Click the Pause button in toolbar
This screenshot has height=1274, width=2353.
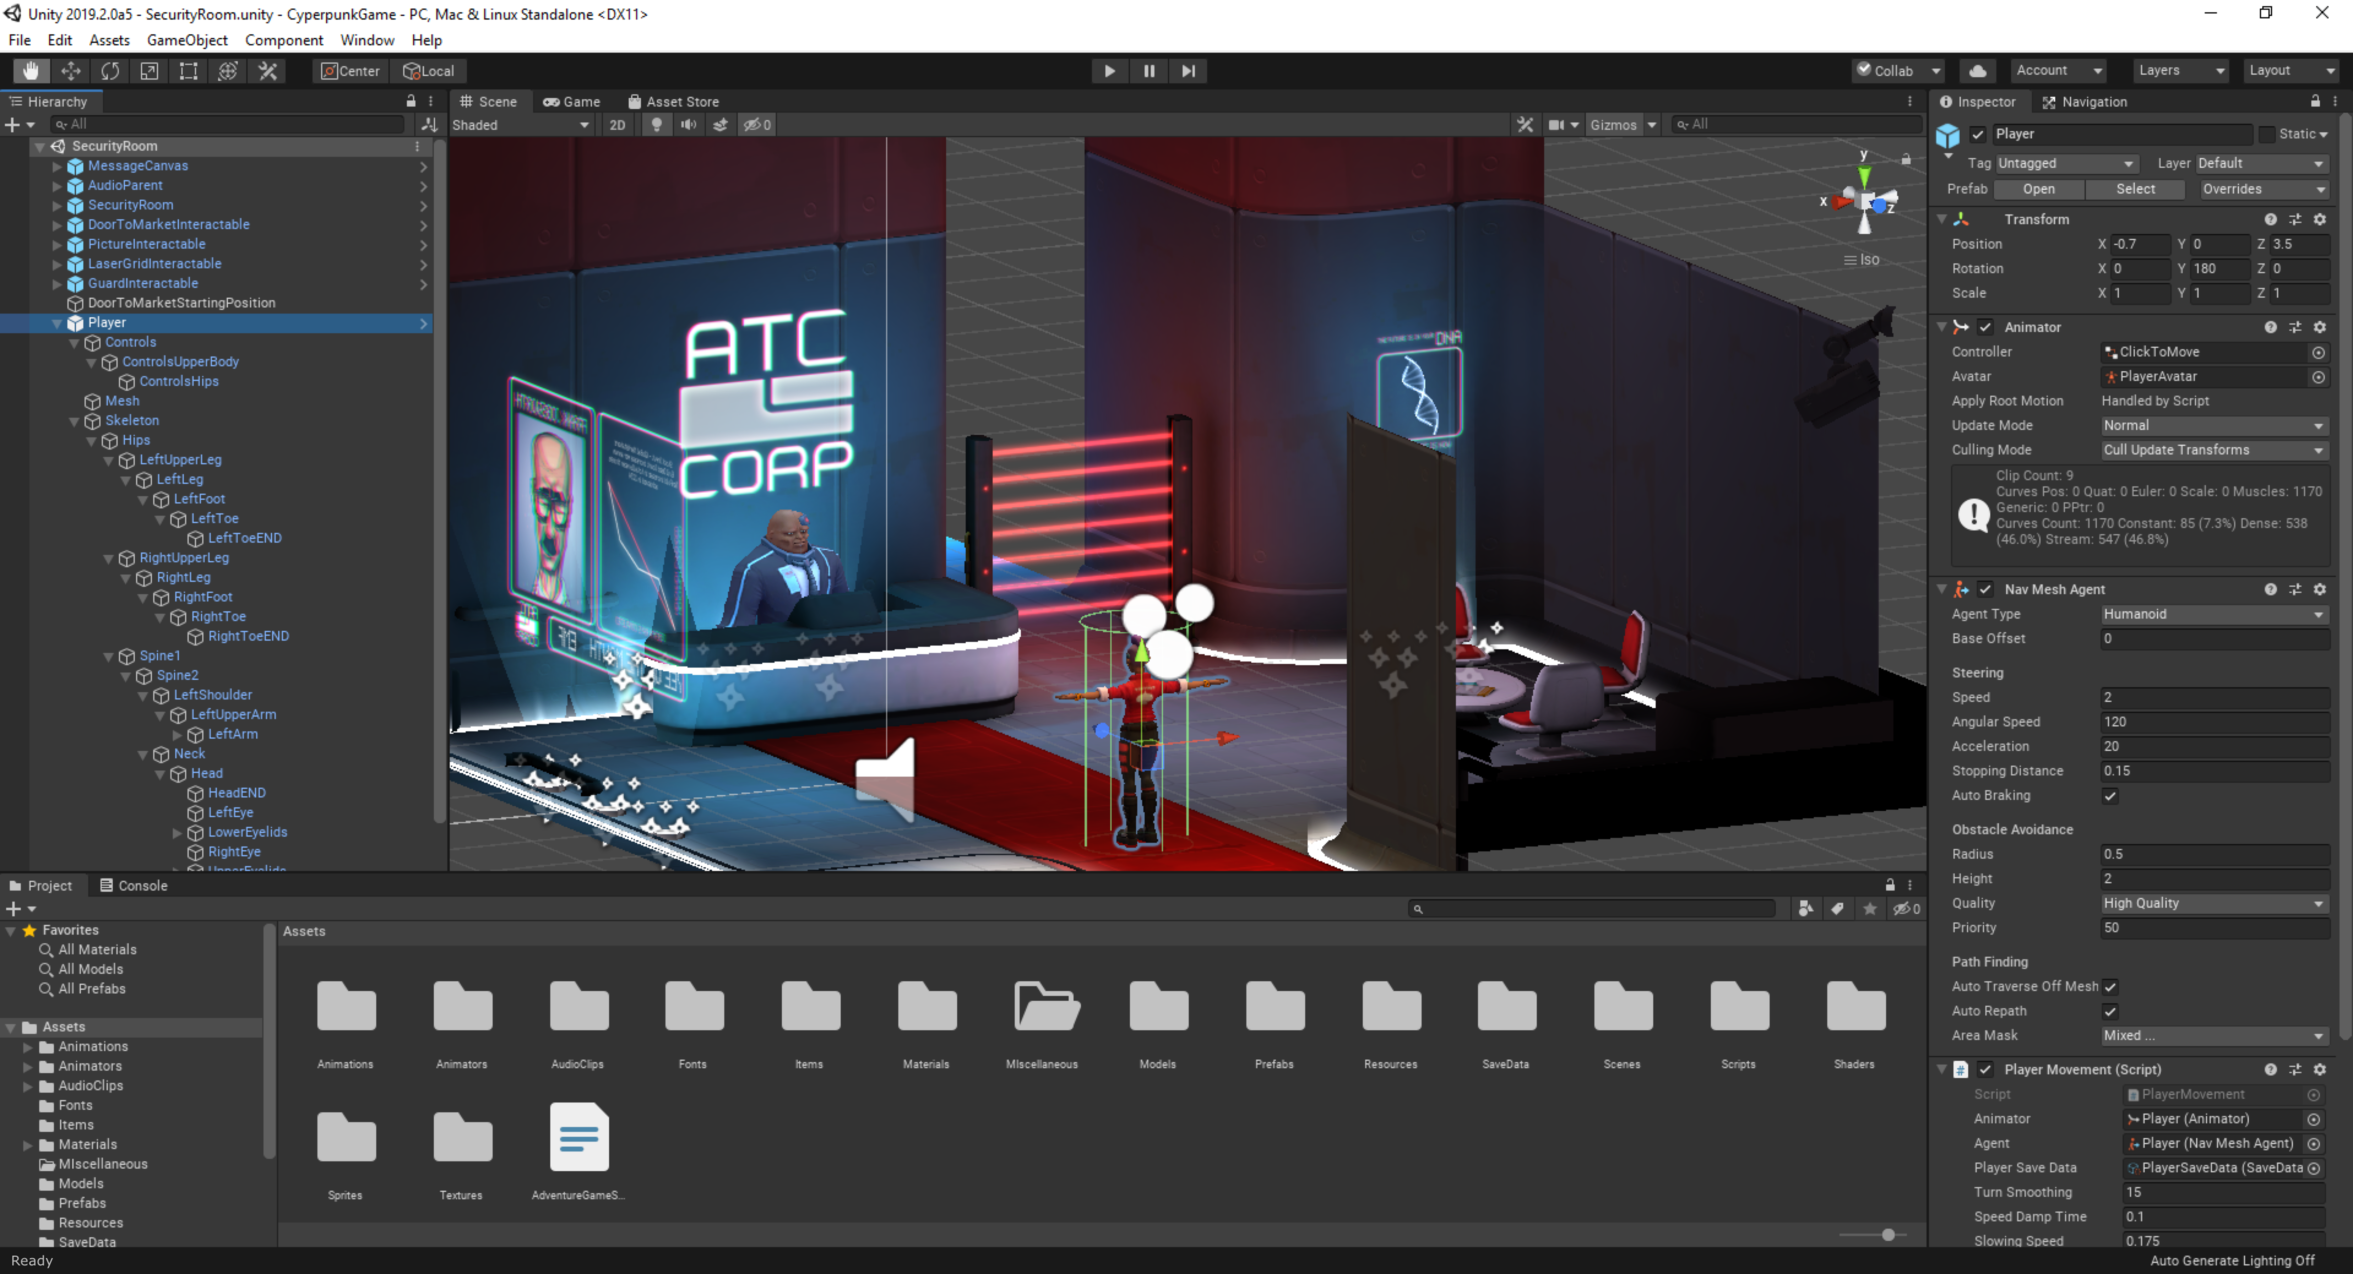click(1150, 71)
